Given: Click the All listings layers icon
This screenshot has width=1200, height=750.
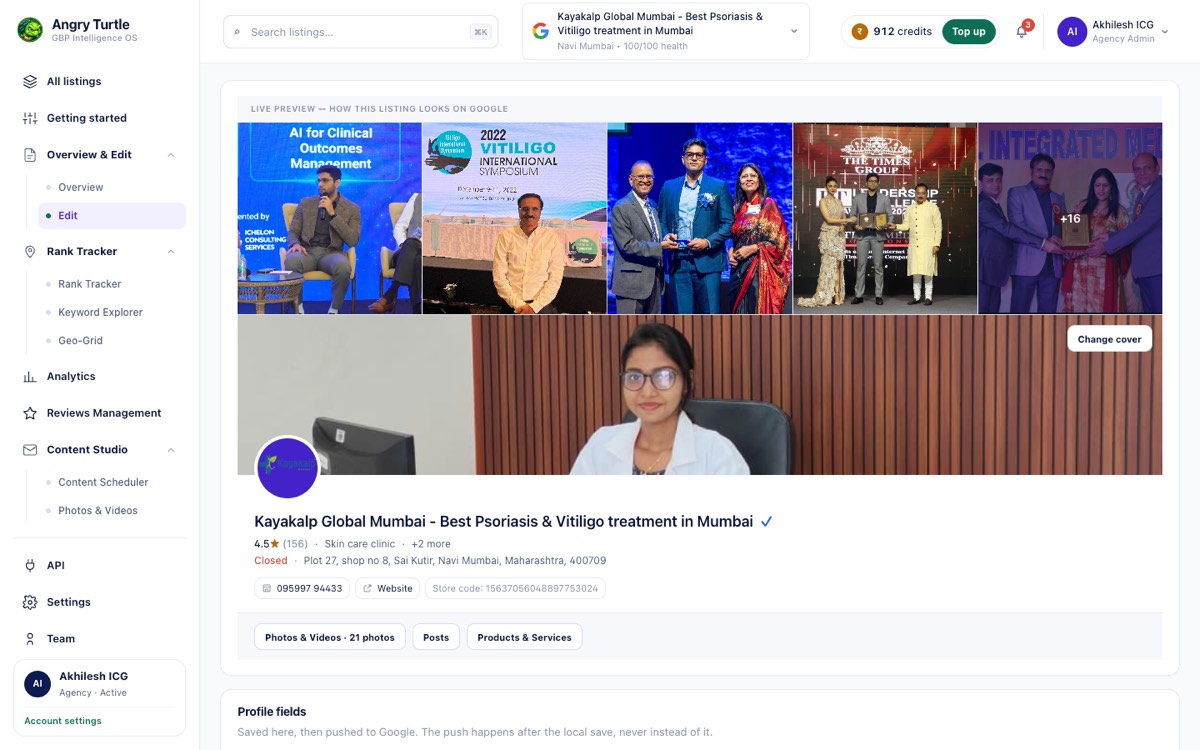Looking at the screenshot, I should coord(30,82).
